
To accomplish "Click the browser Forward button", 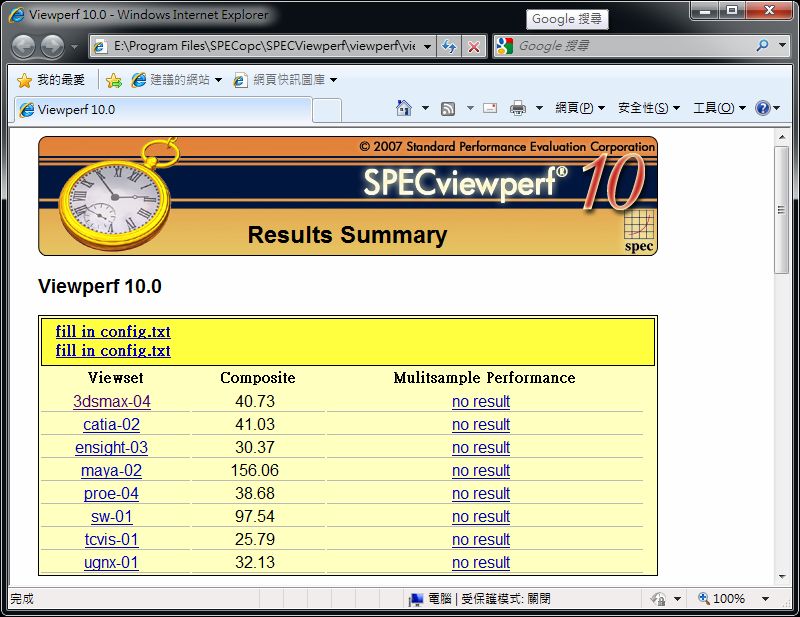I will [52, 47].
